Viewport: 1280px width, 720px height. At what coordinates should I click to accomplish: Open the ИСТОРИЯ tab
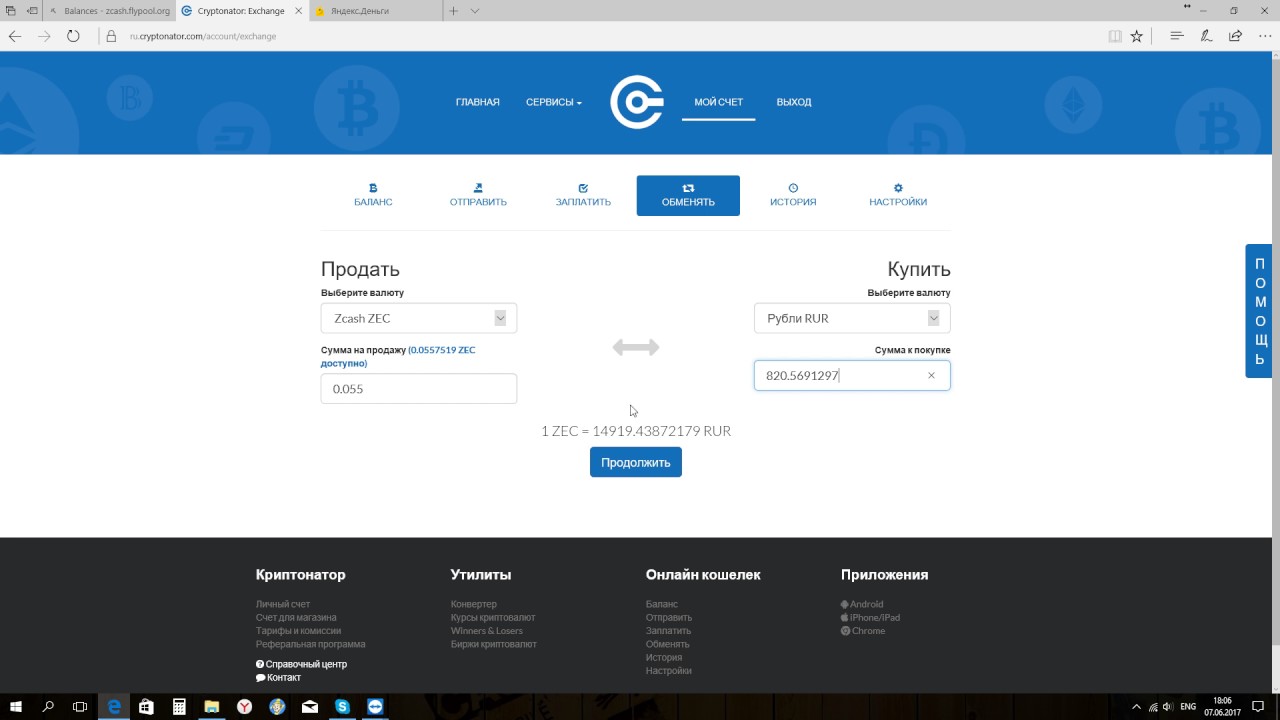coord(793,195)
